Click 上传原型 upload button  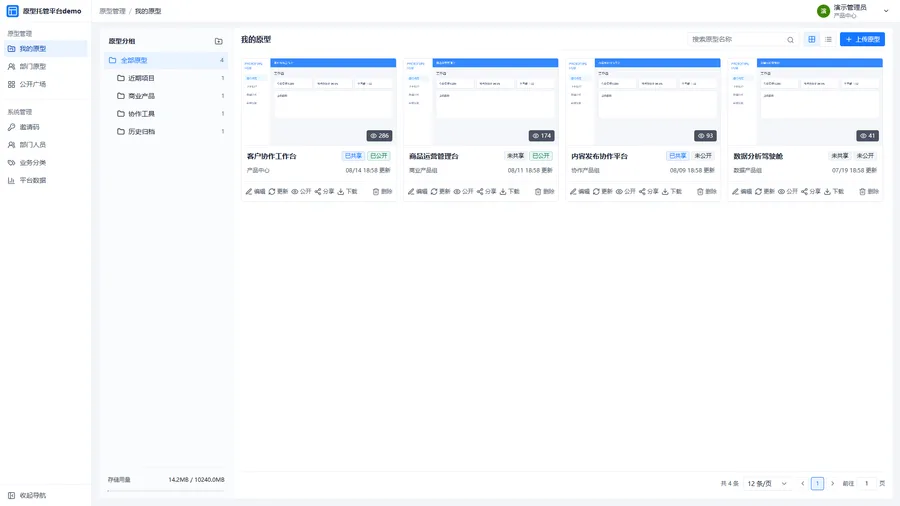(862, 39)
